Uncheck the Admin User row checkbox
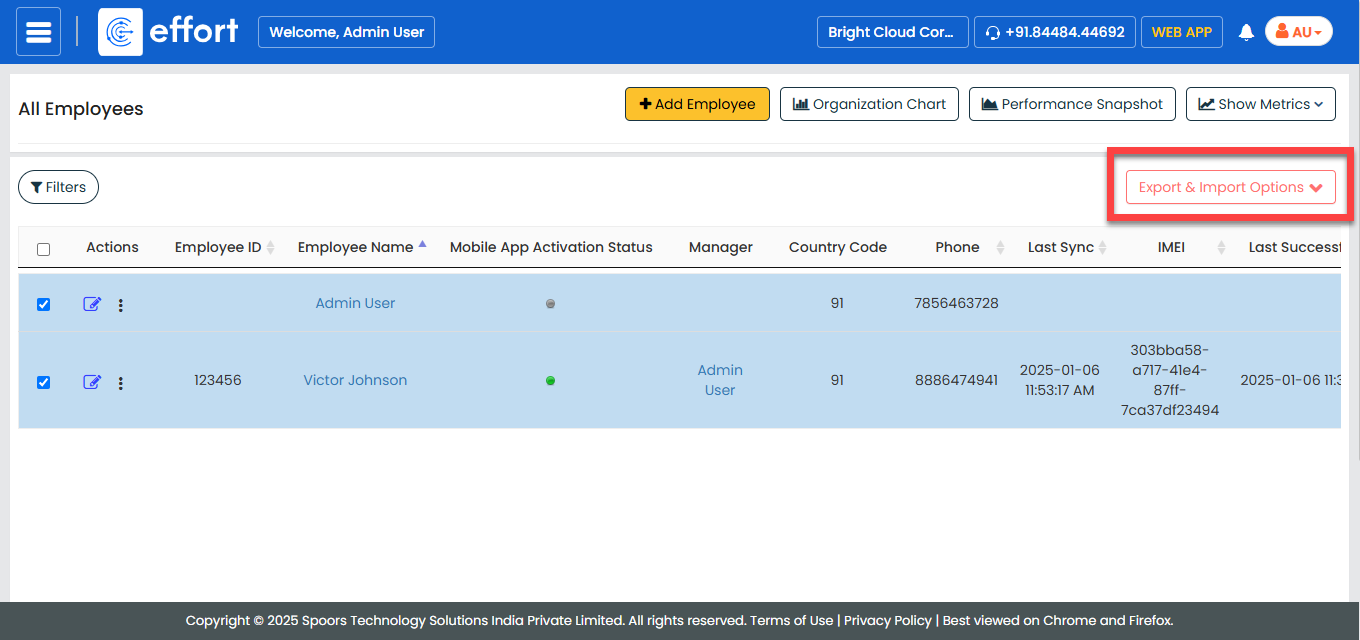The image size is (1360, 640). pos(43,305)
